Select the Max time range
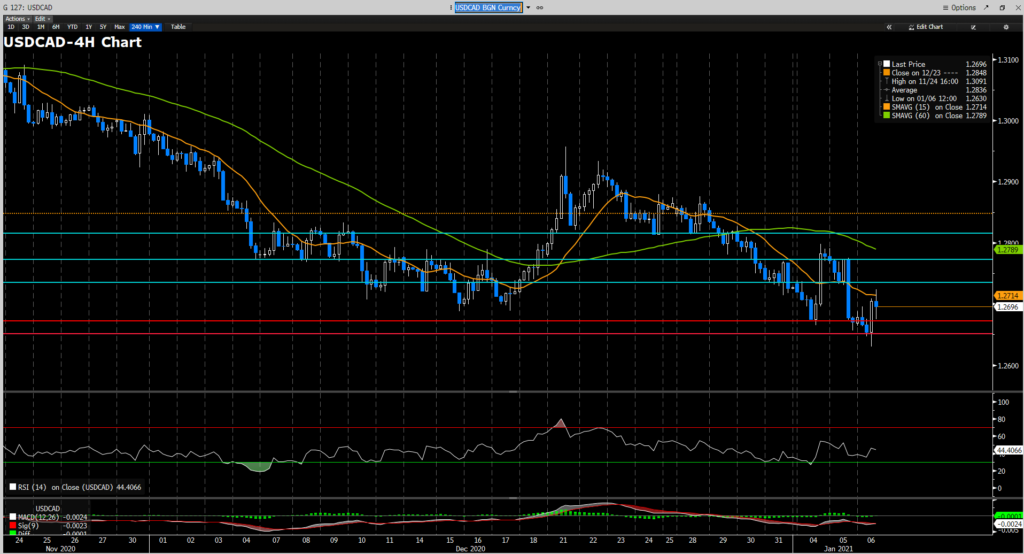This screenshot has width=1024, height=554. pyautogui.click(x=120, y=27)
